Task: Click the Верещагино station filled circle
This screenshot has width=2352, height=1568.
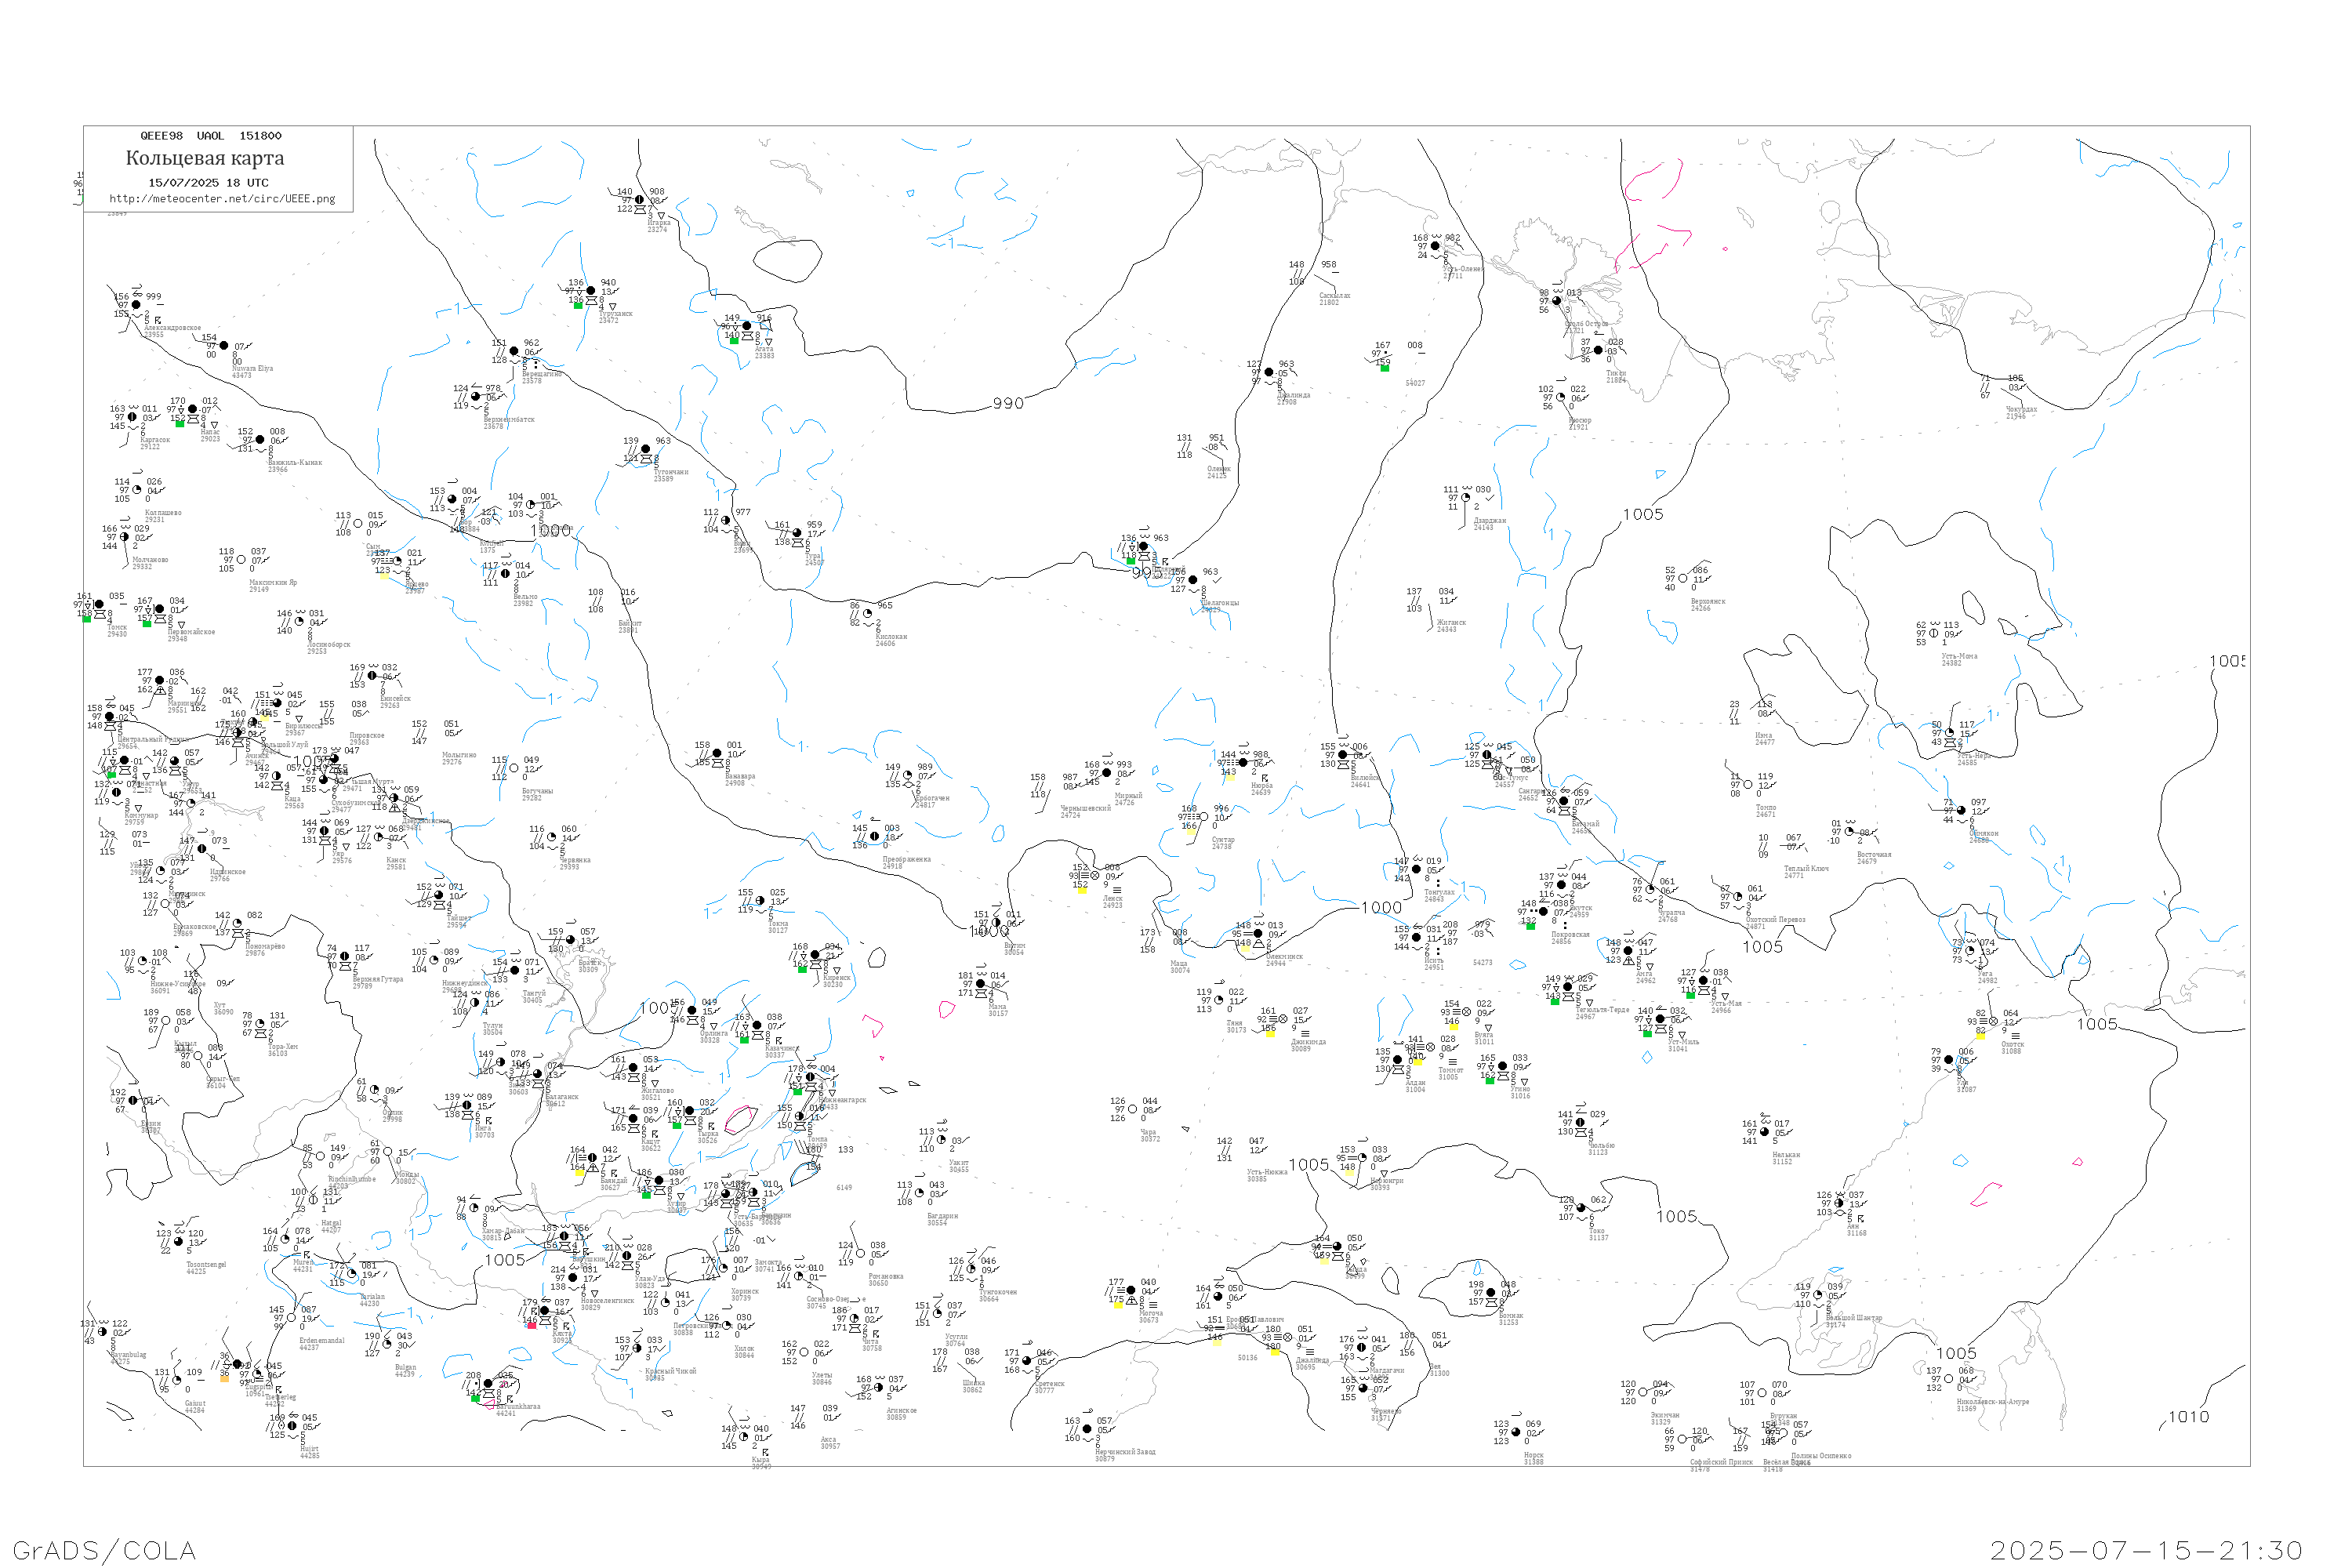Action: 514,352
